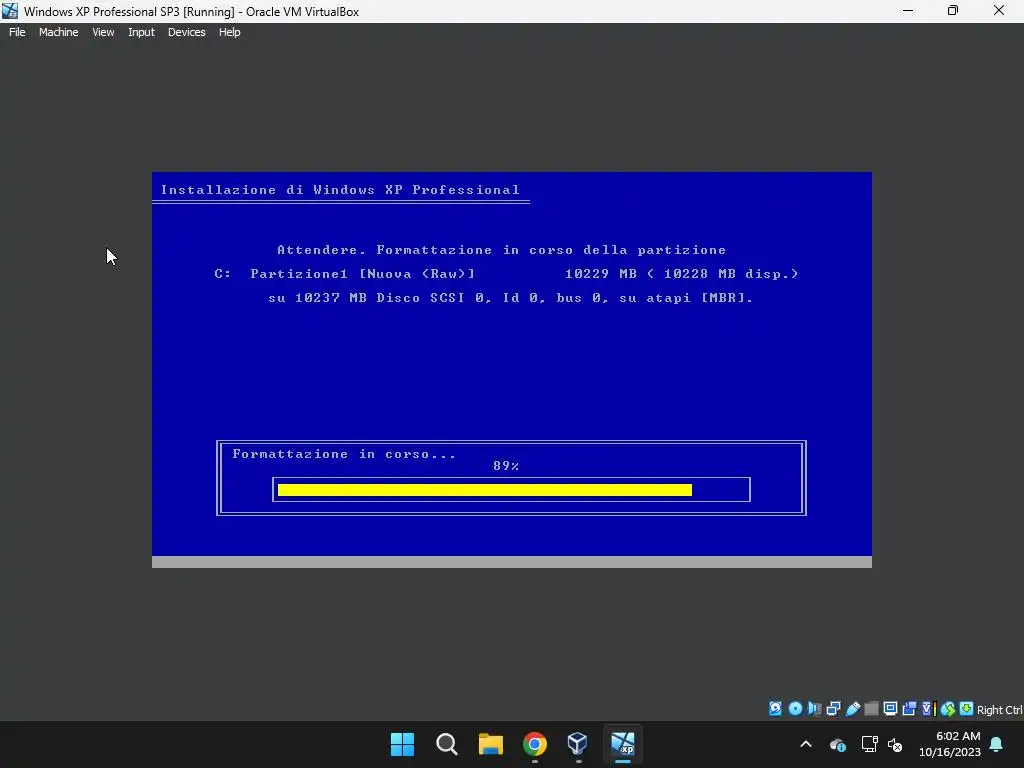This screenshot has height=768, width=1024.
Task: Click the display monitor status icon
Action: pyautogui.click(x=890, y=709)
